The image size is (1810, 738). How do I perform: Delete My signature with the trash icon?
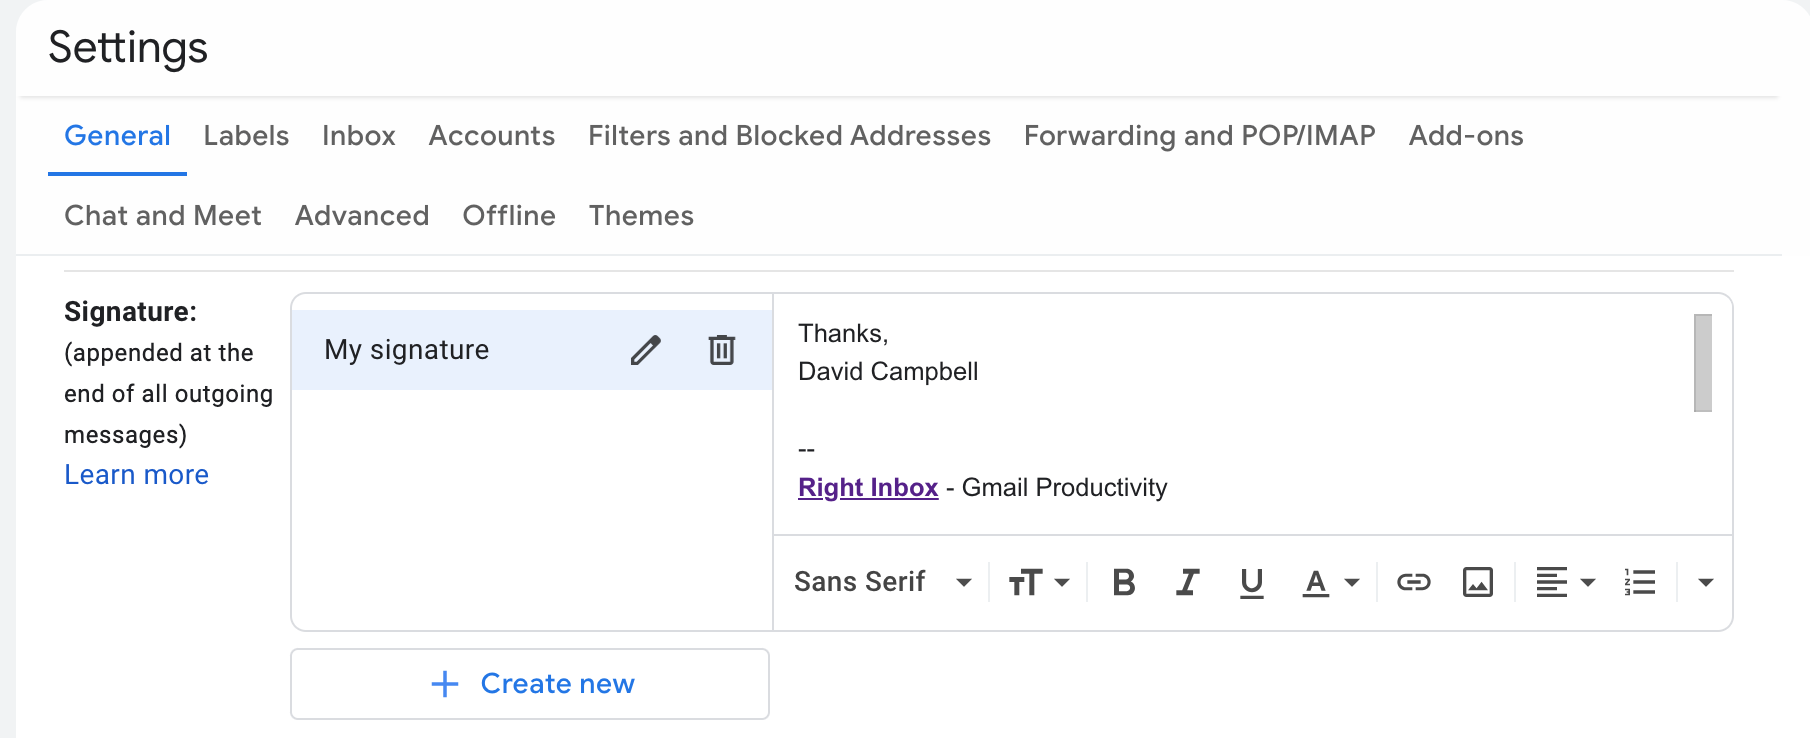click(721, 350)
